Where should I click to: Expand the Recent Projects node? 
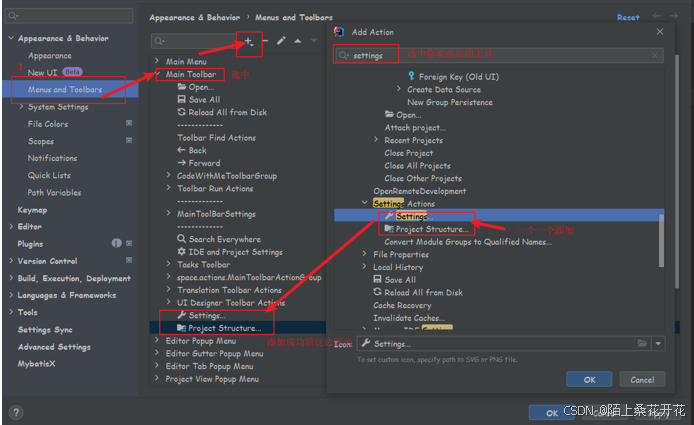point(376,139)
